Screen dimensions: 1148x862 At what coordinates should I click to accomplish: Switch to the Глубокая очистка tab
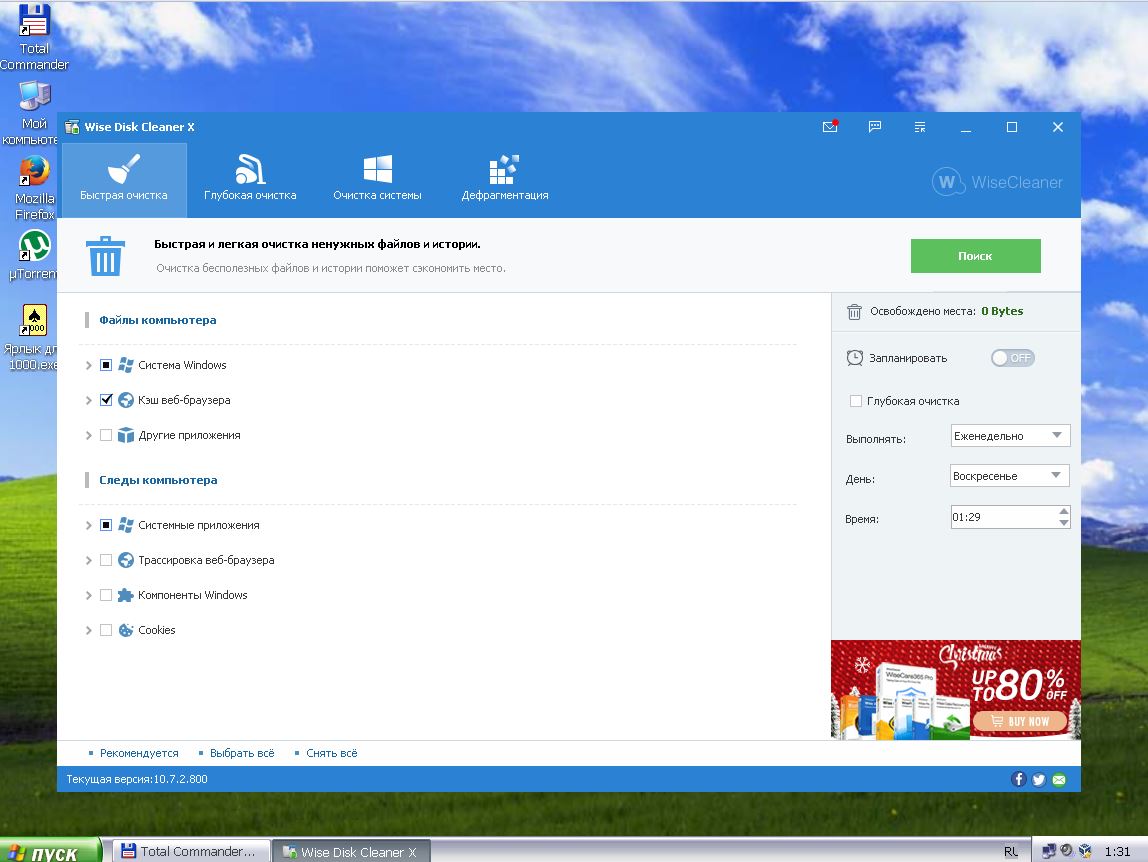[250, 180]
